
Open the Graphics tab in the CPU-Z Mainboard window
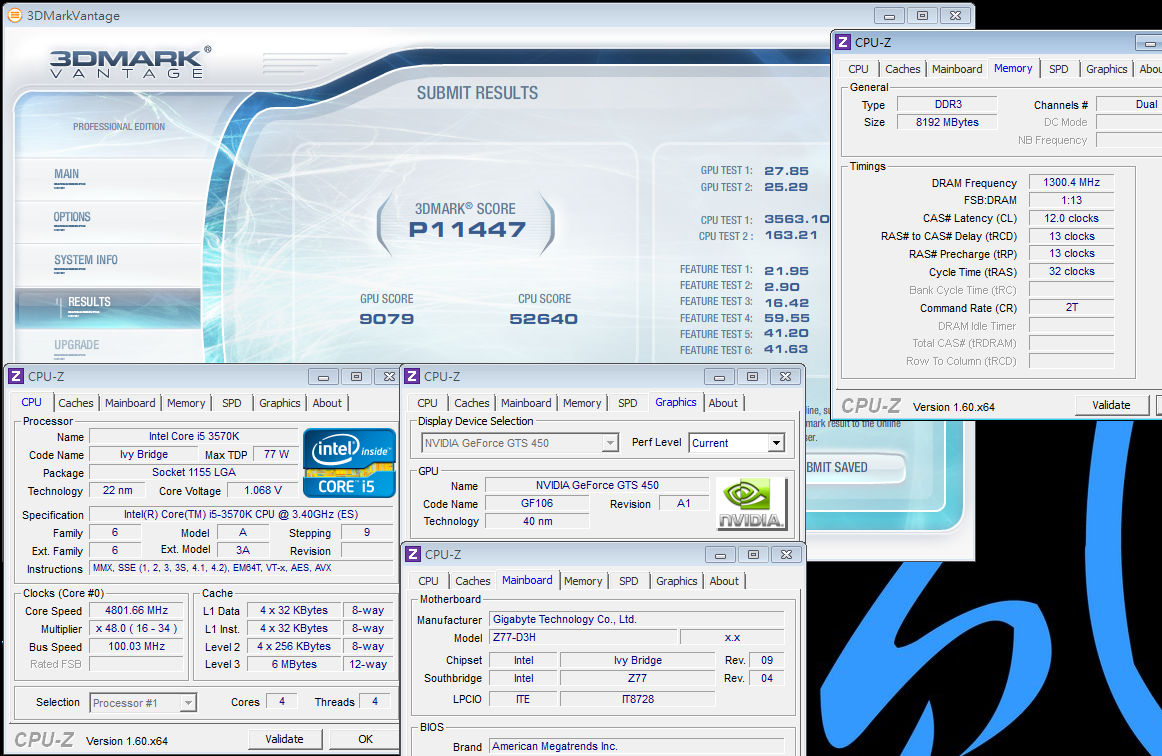point(677,581)
